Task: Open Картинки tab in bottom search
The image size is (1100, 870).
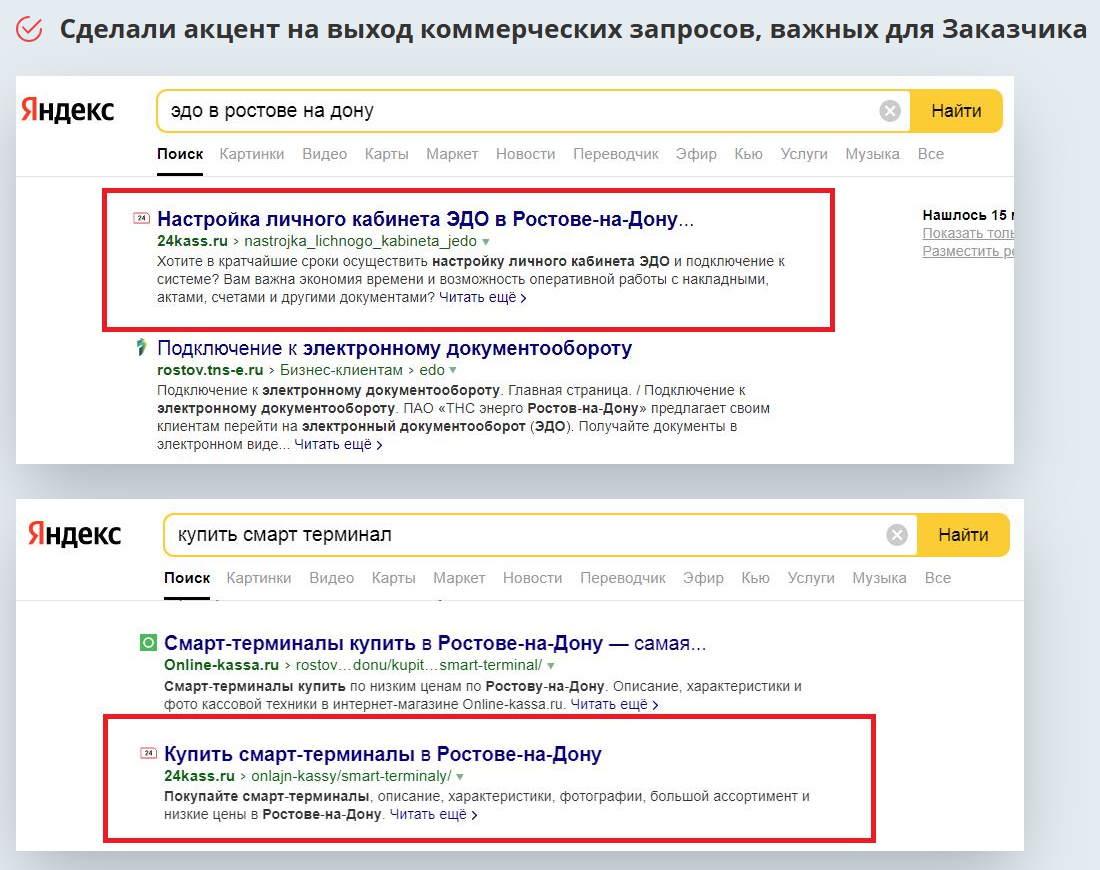Action: [259, 577]
